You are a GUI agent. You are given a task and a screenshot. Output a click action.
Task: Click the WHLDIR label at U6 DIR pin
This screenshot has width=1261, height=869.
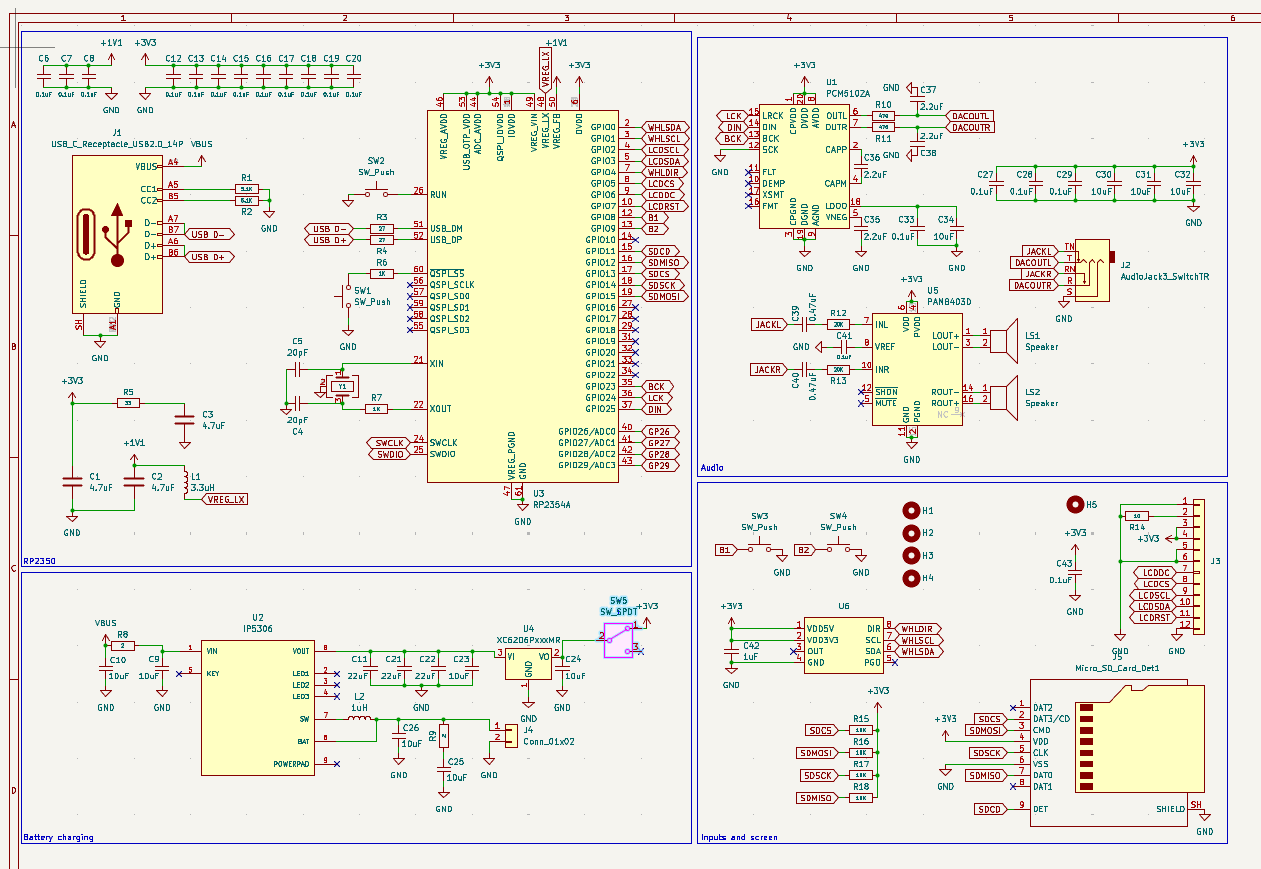[919, 629]
